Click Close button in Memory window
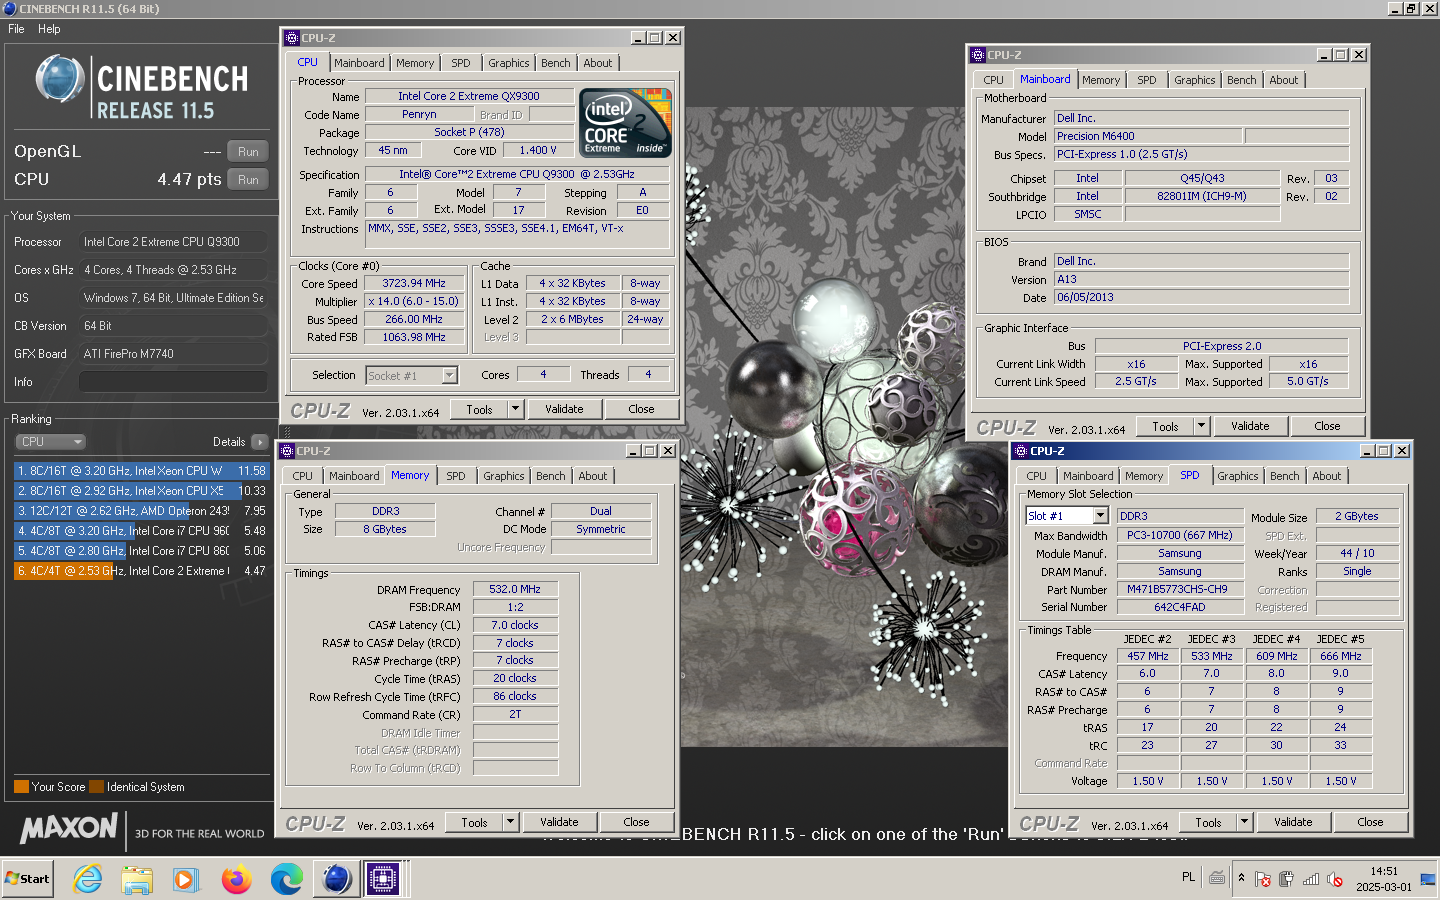 [636, 822]
